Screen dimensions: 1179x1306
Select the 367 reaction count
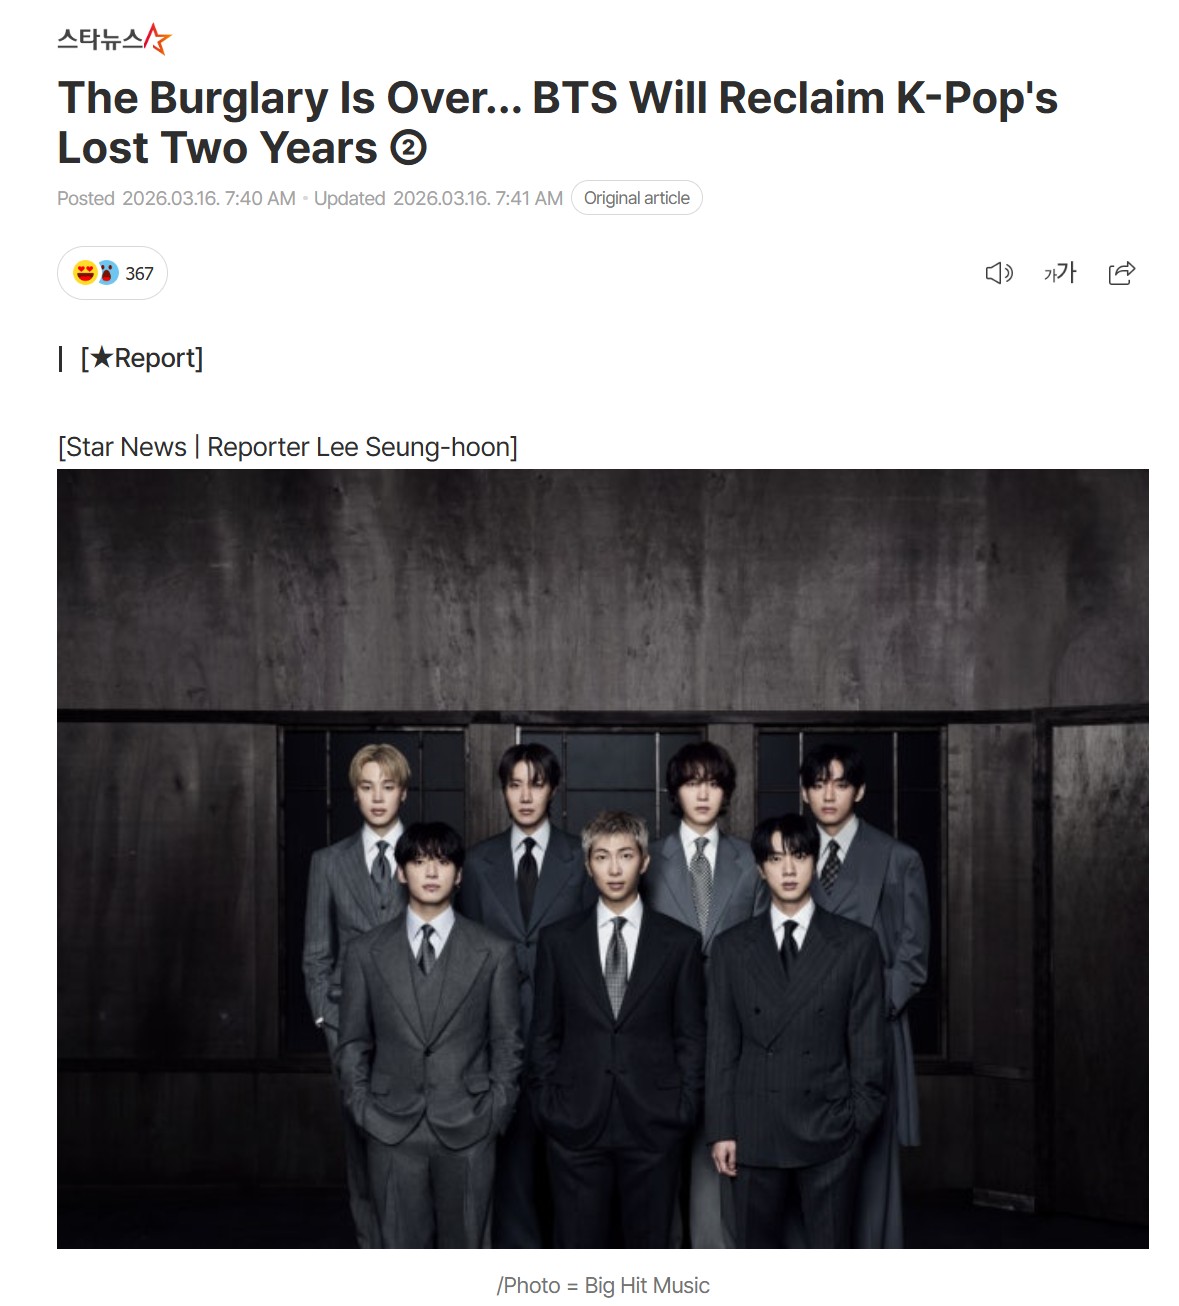(139, 274)
